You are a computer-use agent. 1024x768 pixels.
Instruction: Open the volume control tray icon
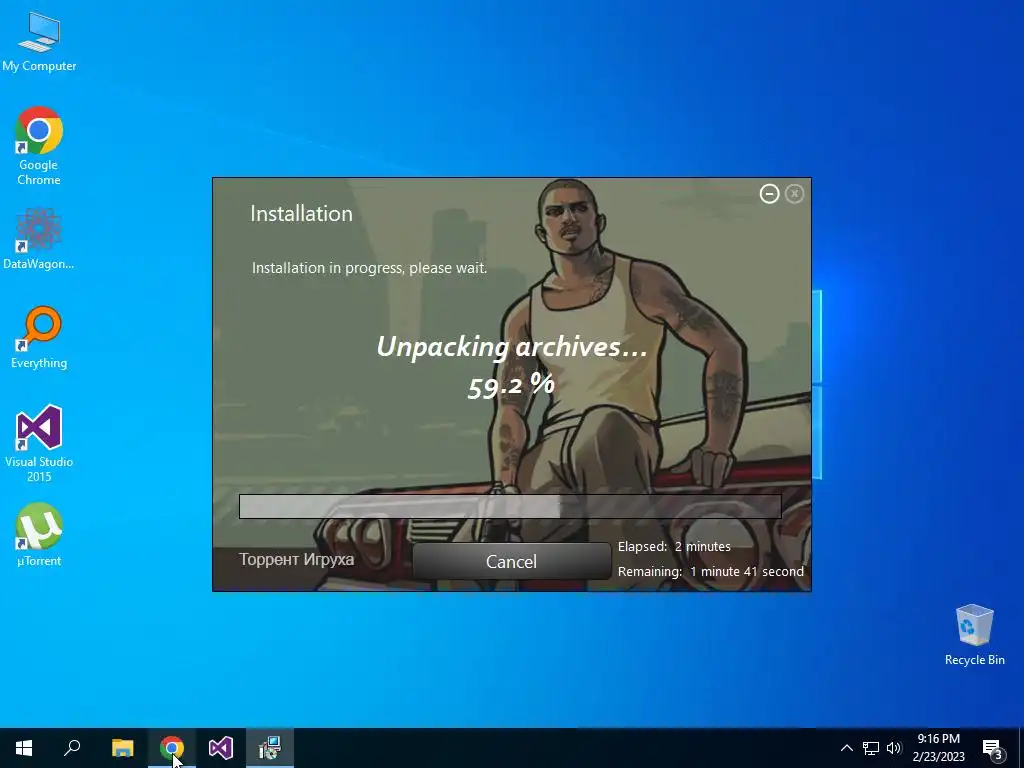tap(894, 748)
